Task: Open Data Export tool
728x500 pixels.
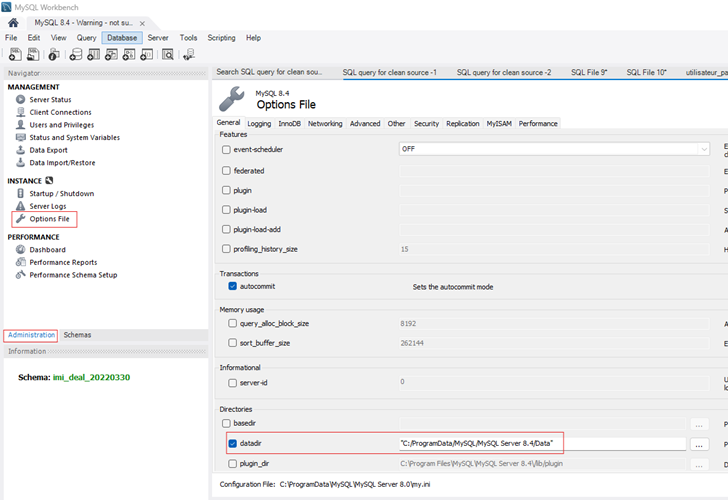Action: [50, 150]
